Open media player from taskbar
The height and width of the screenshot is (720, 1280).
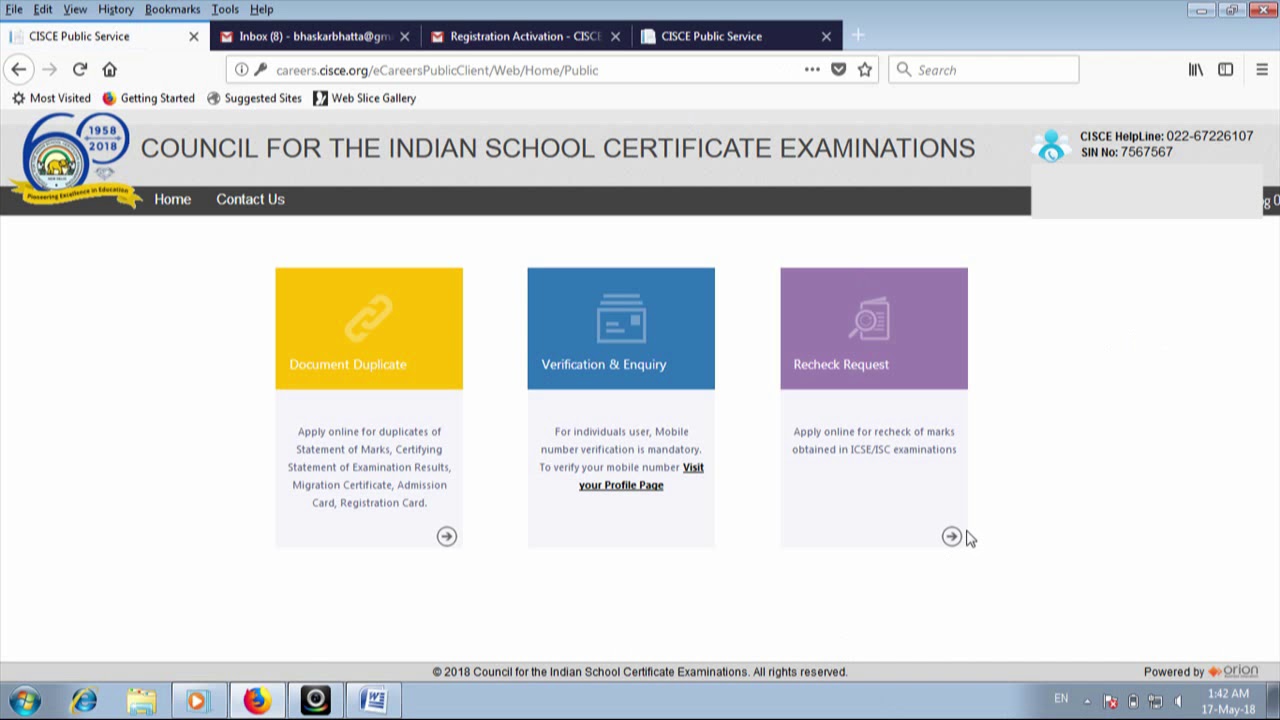(197, 701)
